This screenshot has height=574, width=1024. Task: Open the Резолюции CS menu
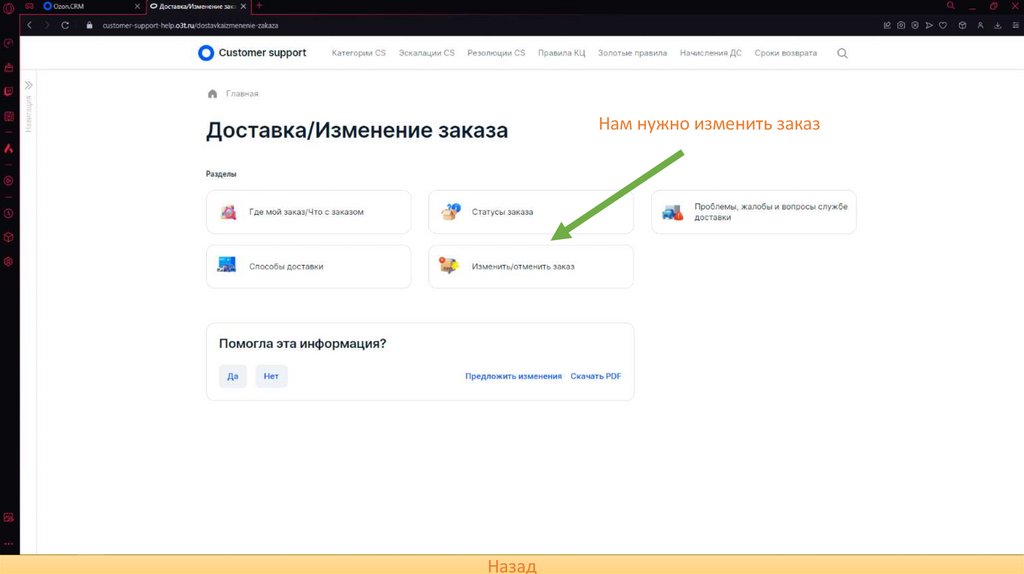tap(496, 53)
